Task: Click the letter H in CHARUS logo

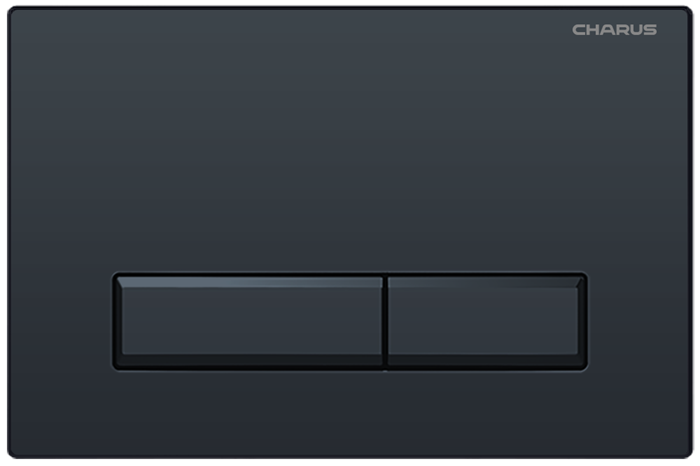Action: 593,30
